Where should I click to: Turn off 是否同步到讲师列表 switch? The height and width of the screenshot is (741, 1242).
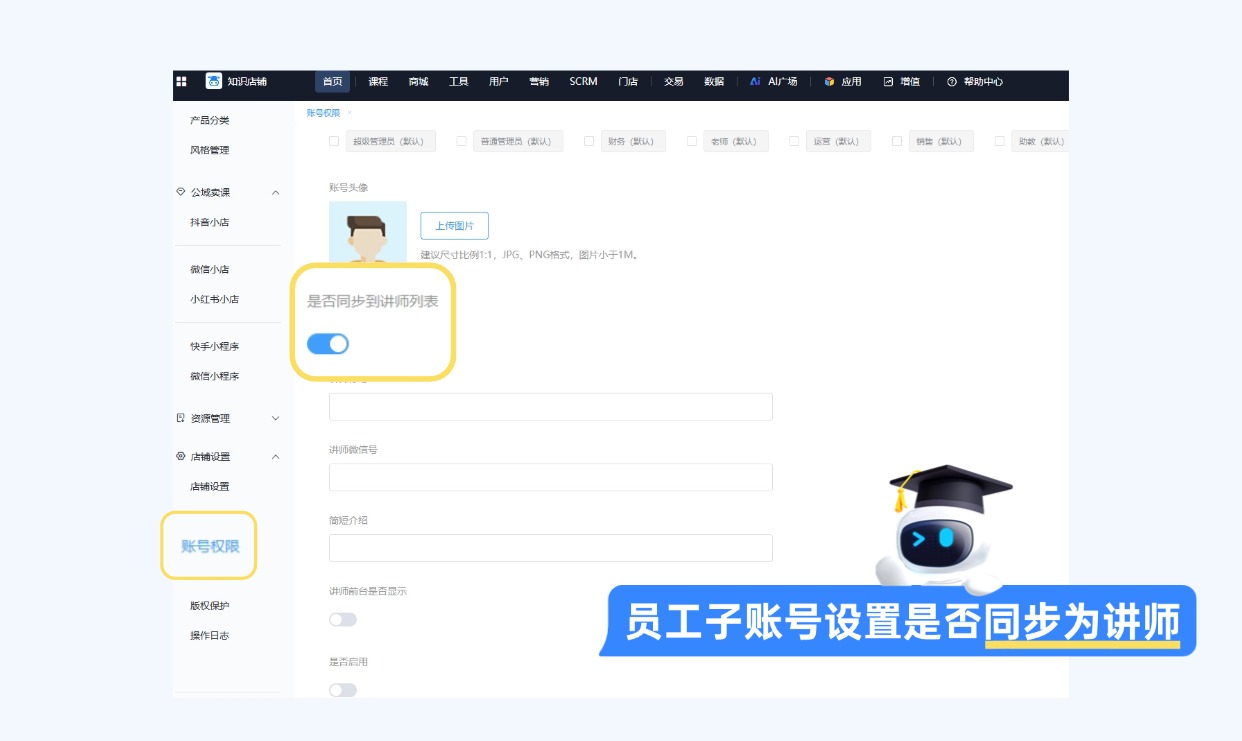tap(328, 344)
